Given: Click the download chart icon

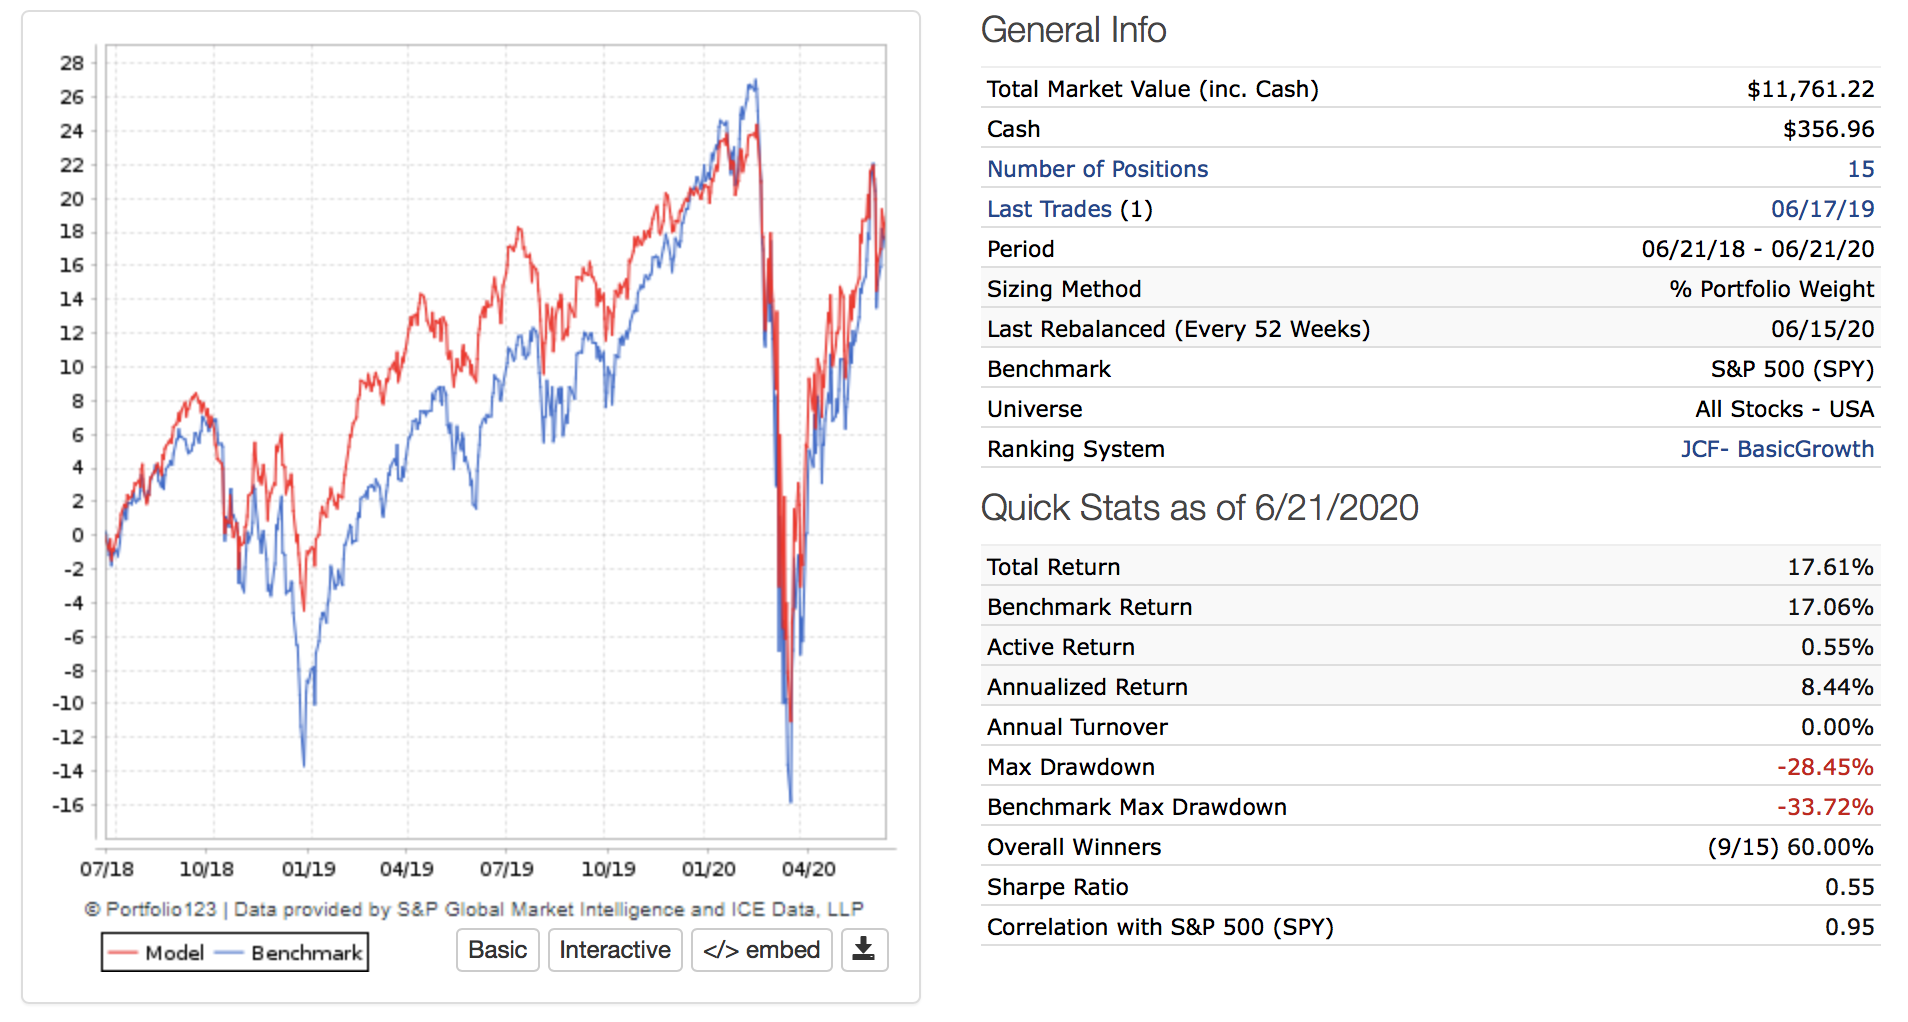Looking at the screenshot, I should pyautogui.click(x=864, y=949).
